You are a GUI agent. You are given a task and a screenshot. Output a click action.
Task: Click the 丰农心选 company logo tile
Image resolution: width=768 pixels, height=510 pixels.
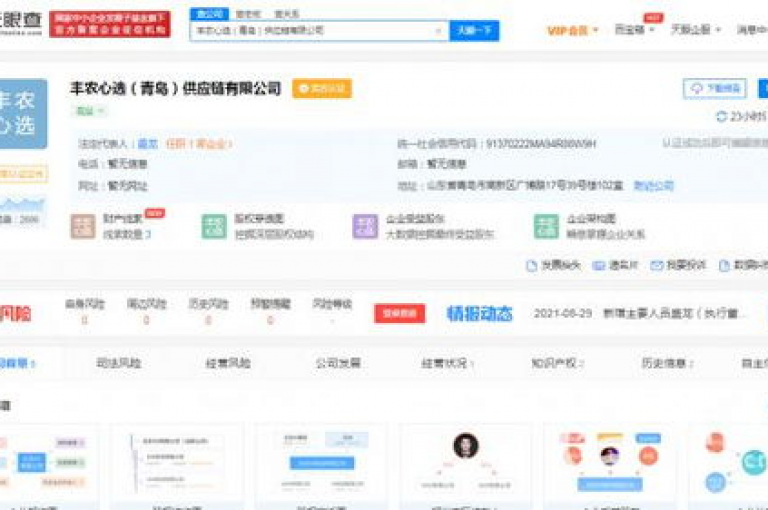(23, 114)
